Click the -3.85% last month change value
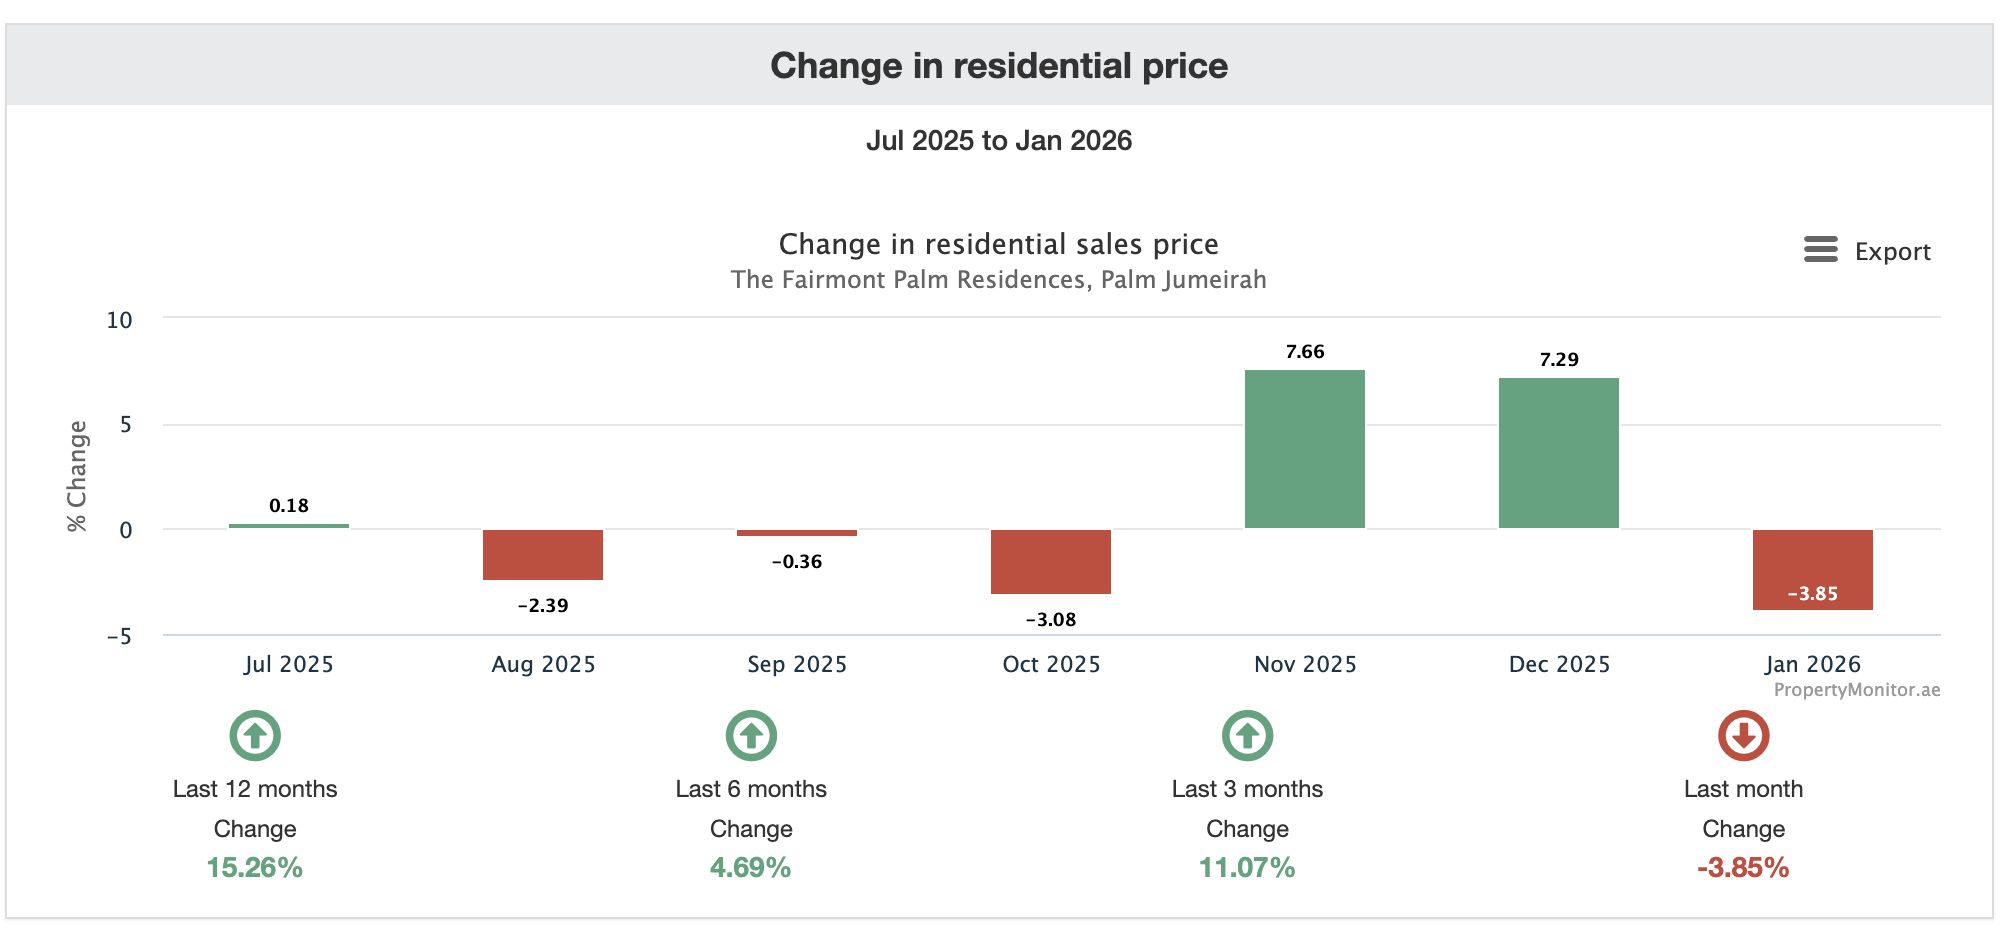 tap(1743, 867)
